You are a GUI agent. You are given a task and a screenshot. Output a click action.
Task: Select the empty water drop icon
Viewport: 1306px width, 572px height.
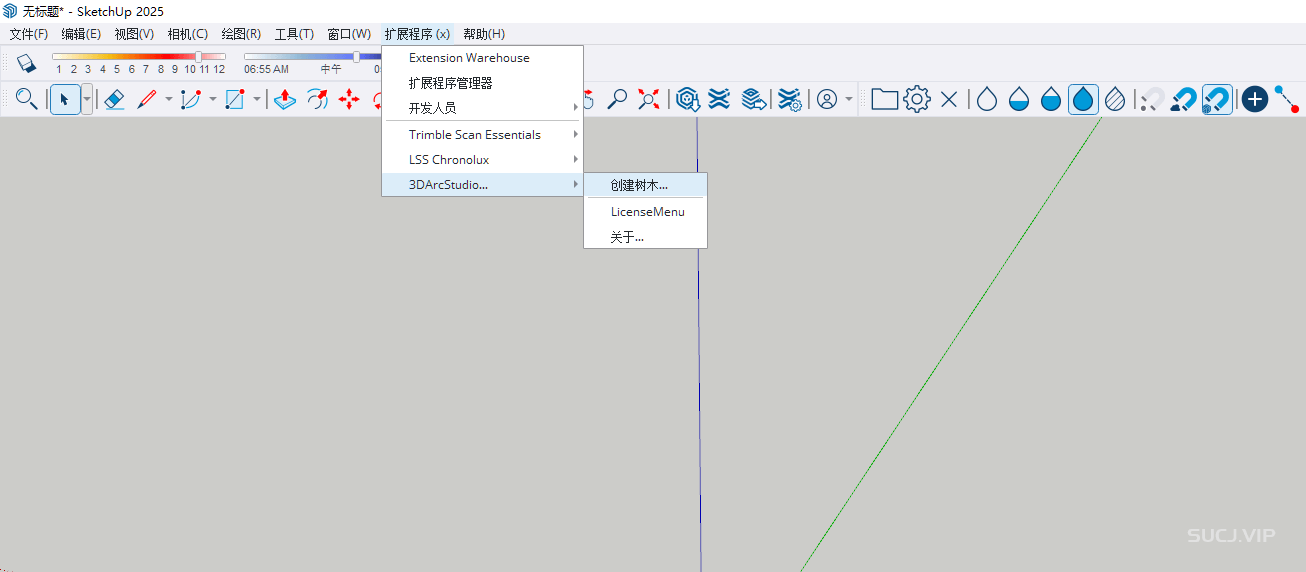(x=987, y=99)
